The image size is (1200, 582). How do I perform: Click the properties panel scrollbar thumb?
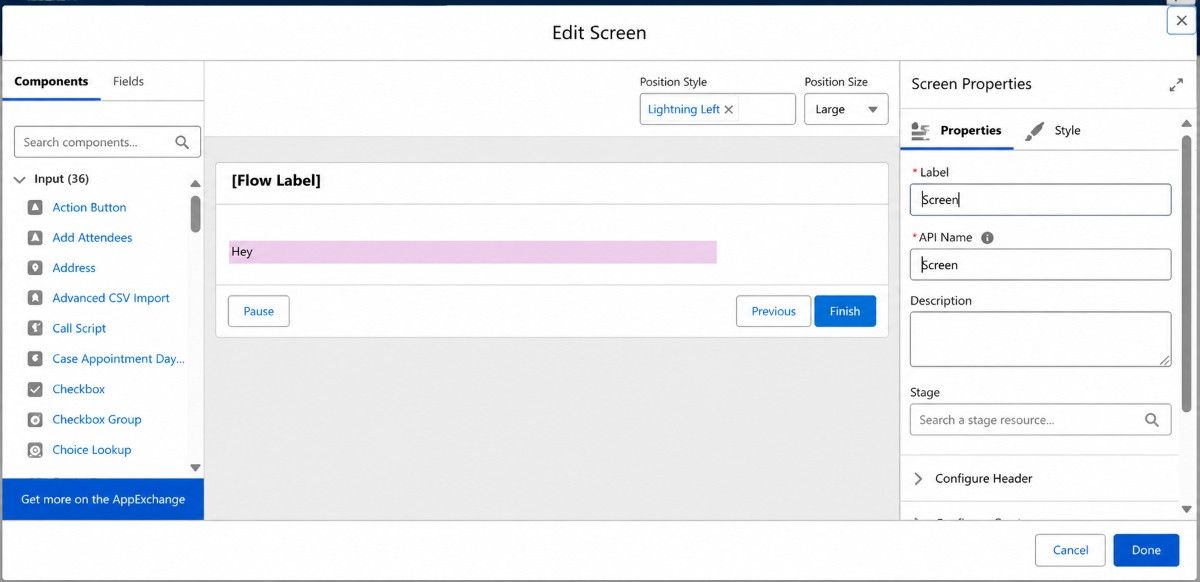1186,273
